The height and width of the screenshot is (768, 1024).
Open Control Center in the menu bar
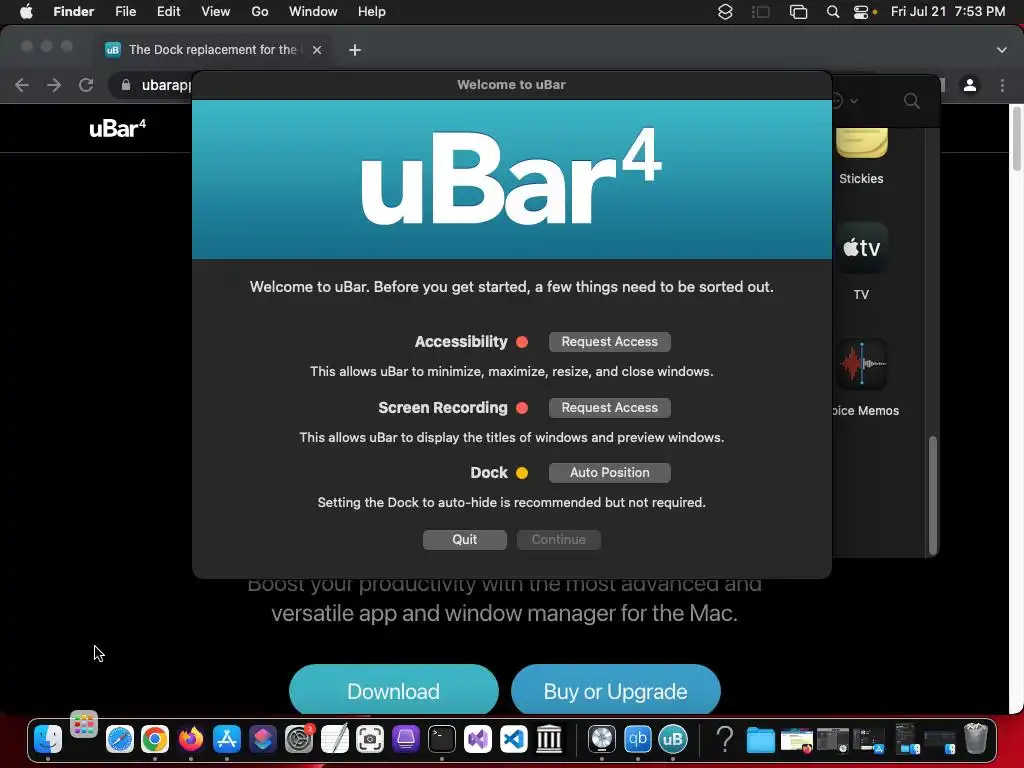[861, 12]
